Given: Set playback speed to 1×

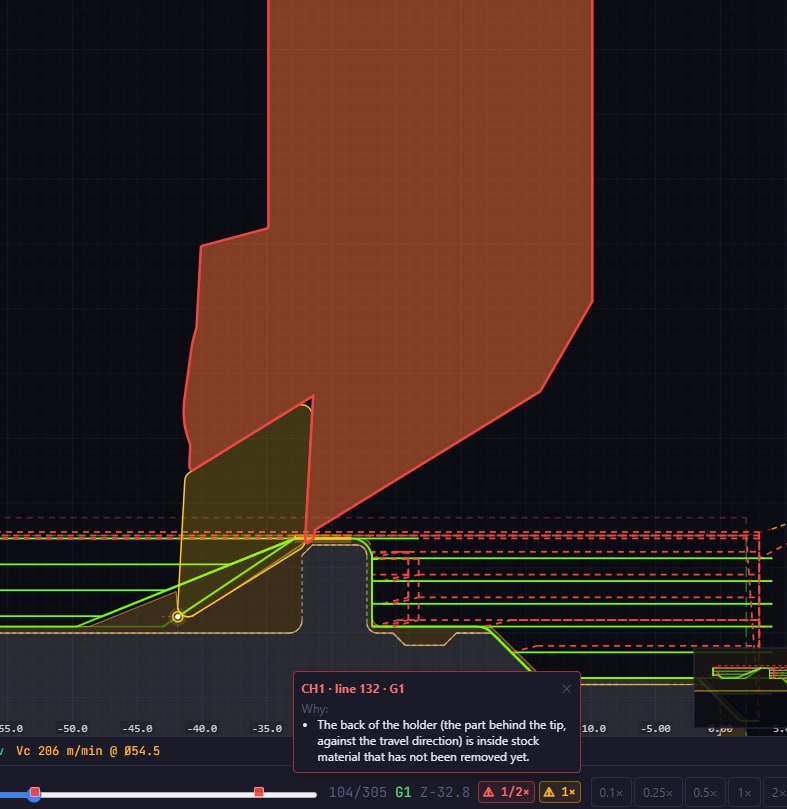Looking at the screenshot, I should (x=744, y=792).
